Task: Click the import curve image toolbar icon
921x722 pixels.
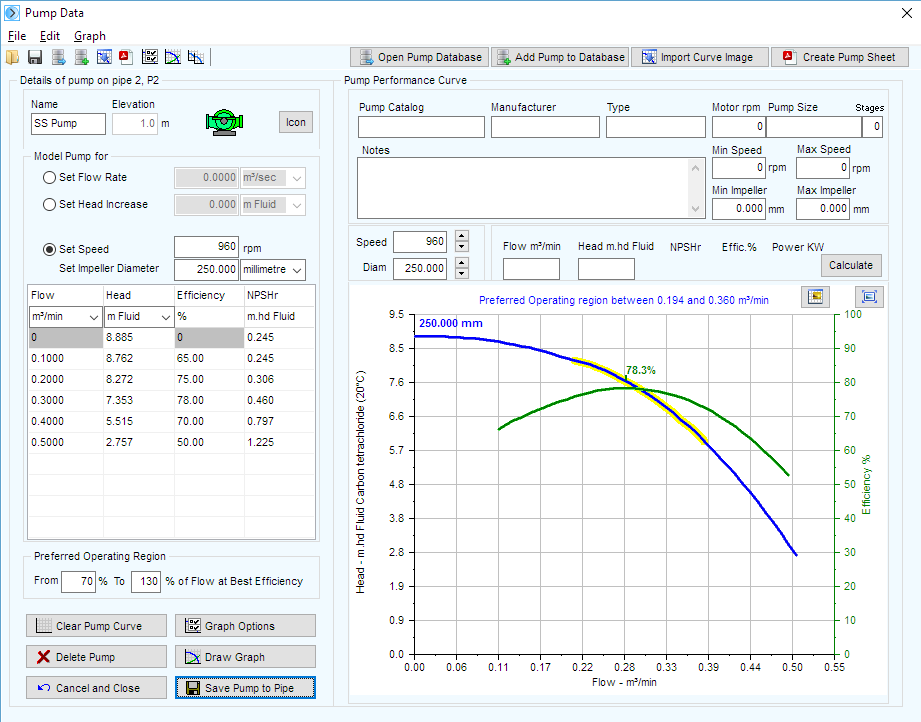Action: [x=104, y=57]
